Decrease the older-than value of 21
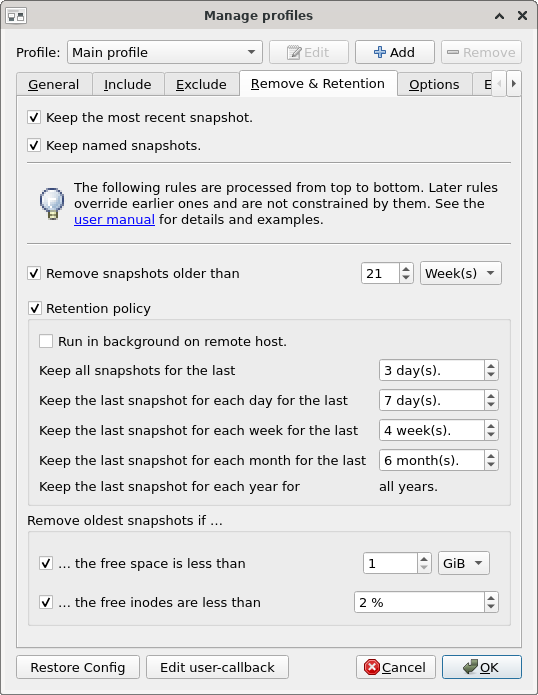538x695 pixels. tap(406, 278)
